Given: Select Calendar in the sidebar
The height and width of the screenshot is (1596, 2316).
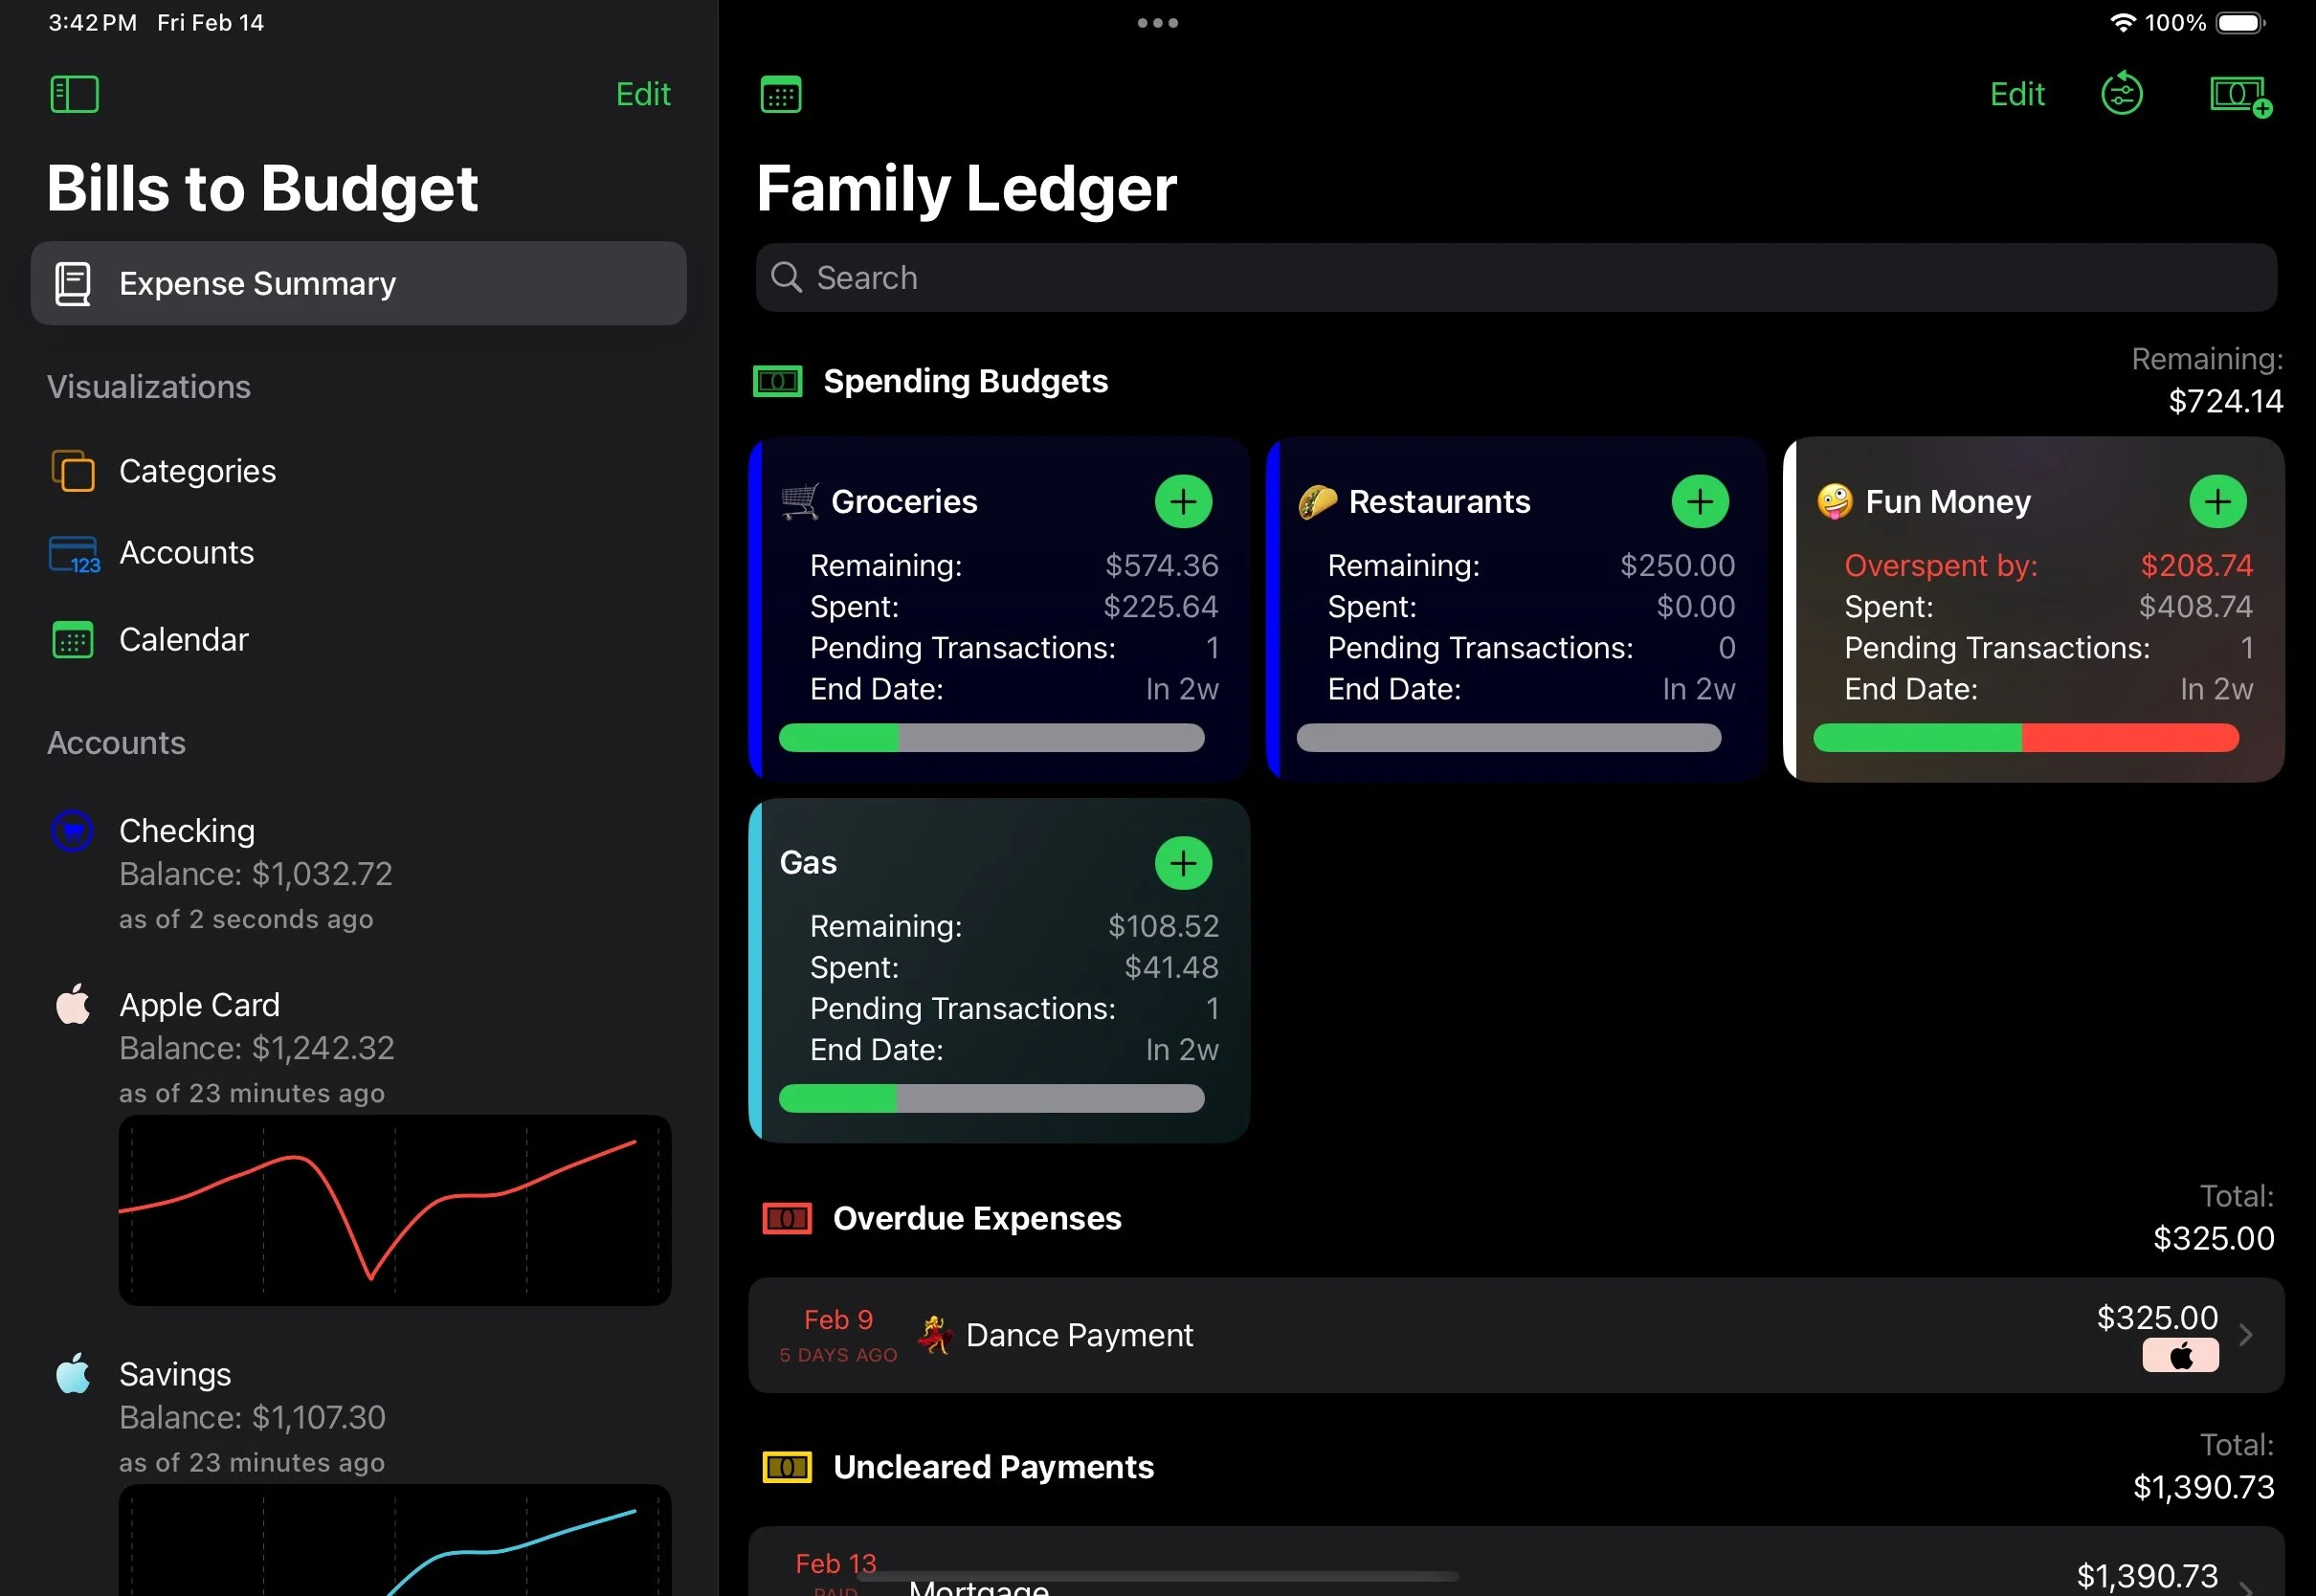Looking at the screenshot, I should pyautogui.click(x=183, y=640).
